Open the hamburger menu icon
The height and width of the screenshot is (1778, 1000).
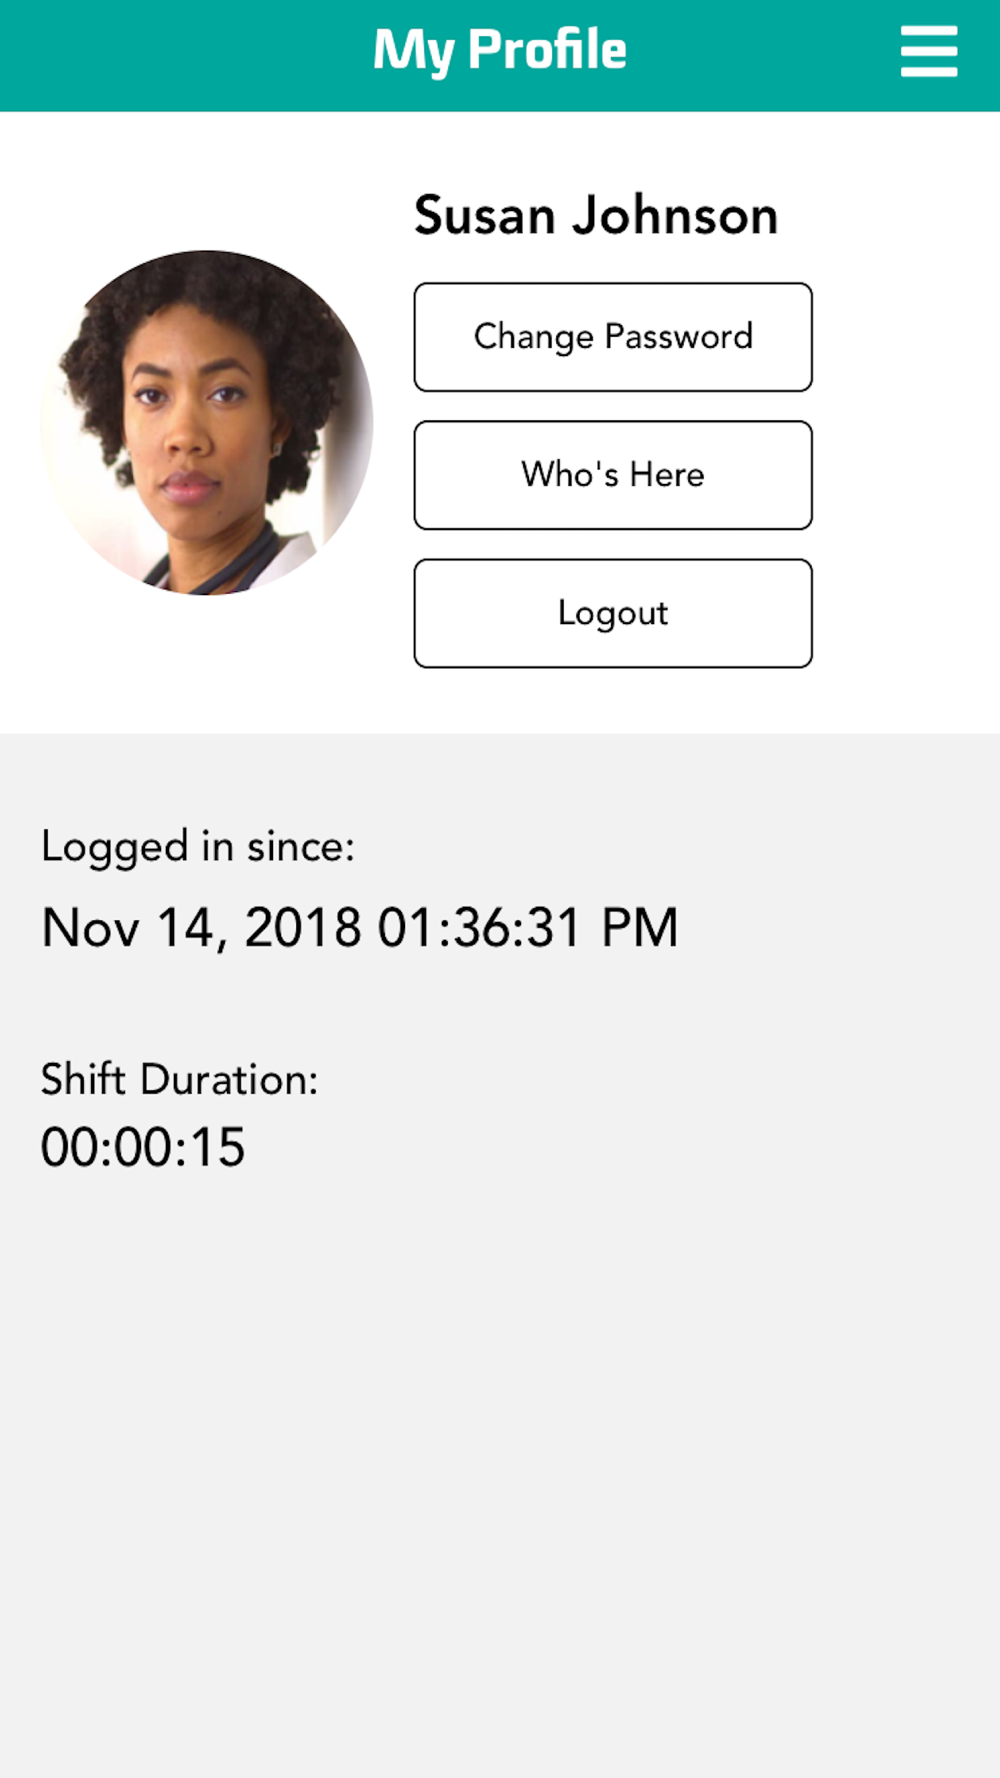pyautogui.click(x=929, y=51)
